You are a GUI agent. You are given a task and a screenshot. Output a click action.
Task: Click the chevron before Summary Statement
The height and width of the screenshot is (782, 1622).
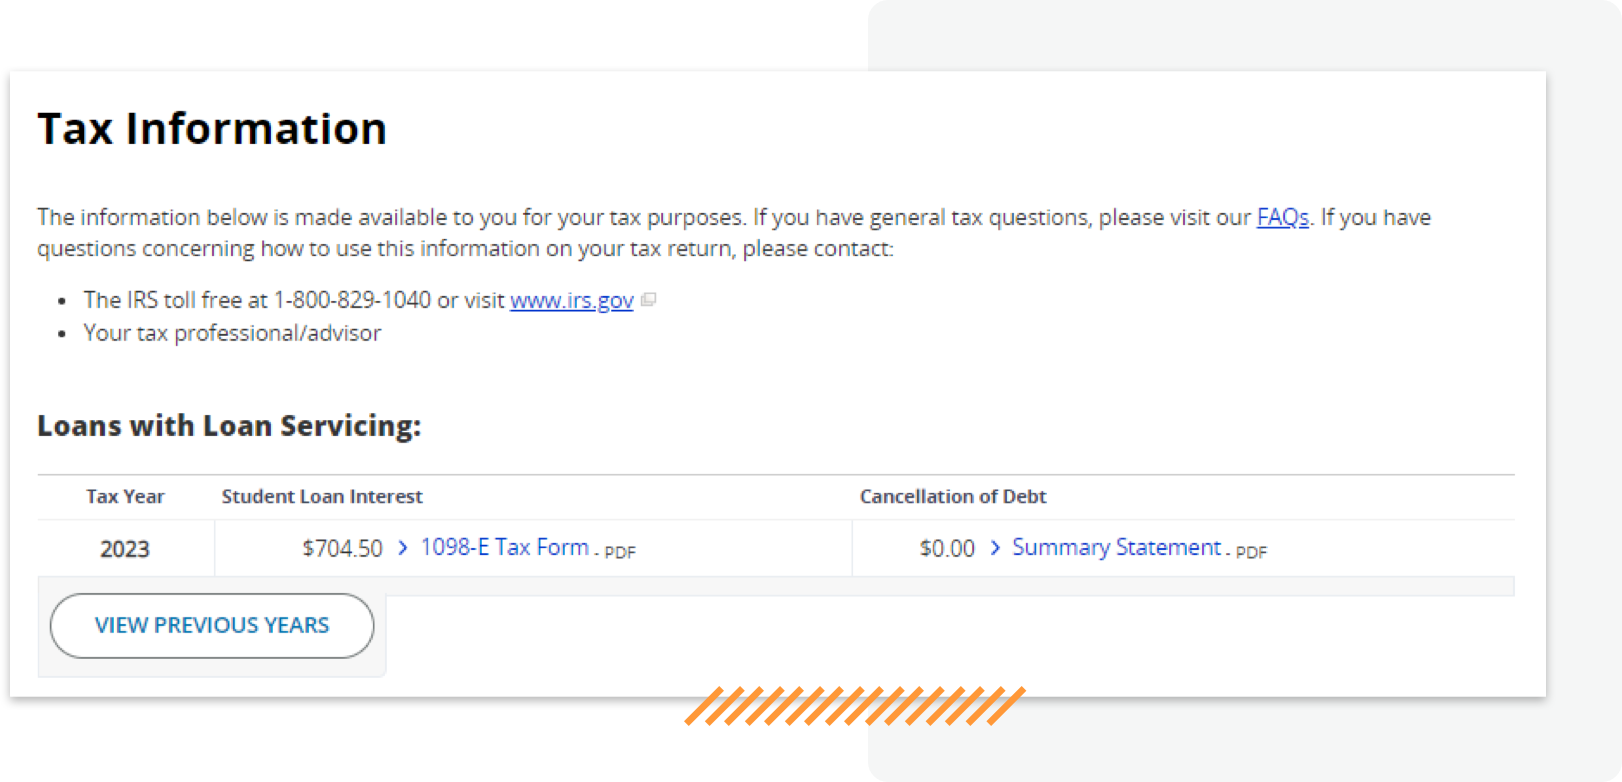click(995, 548)
